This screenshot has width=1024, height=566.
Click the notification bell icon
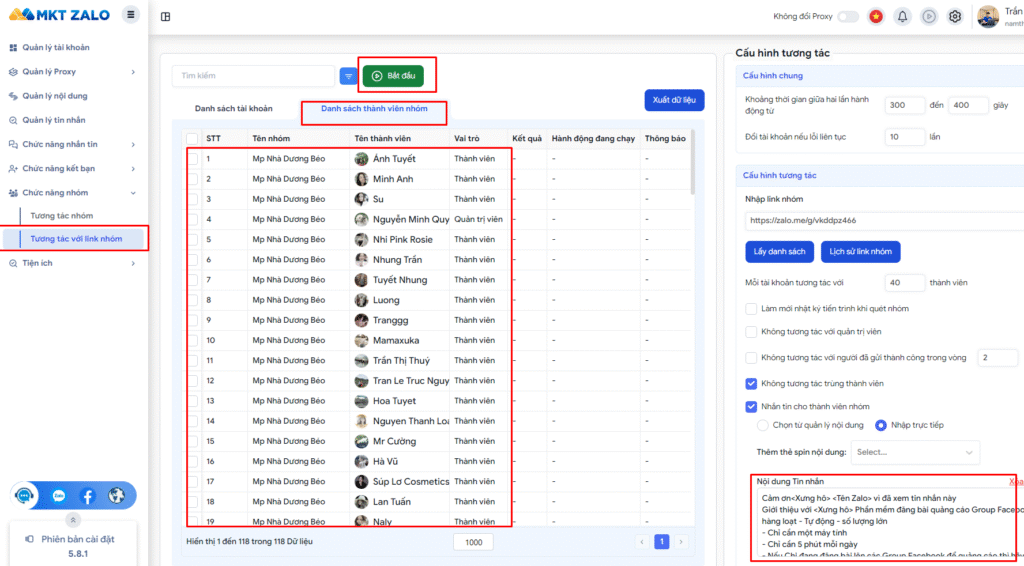click(903, 16)
